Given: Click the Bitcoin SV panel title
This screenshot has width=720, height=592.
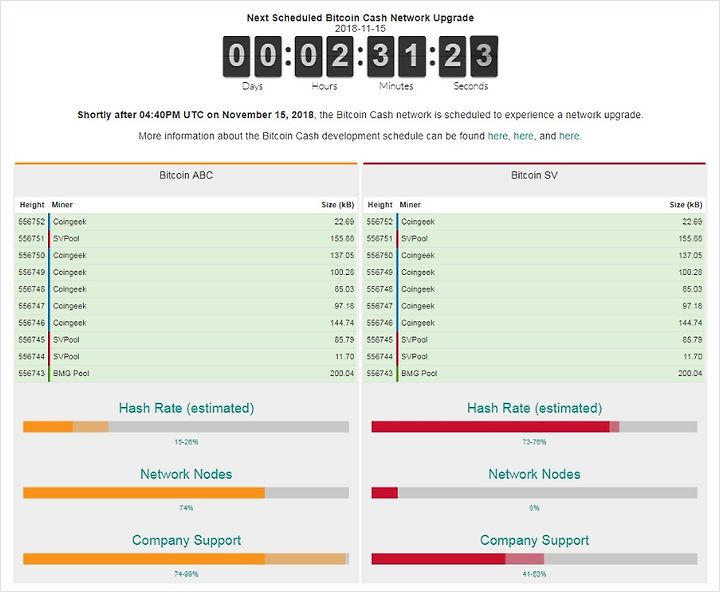Looking at the screenshot, I should pyautogui.click(x=534, y=175).
